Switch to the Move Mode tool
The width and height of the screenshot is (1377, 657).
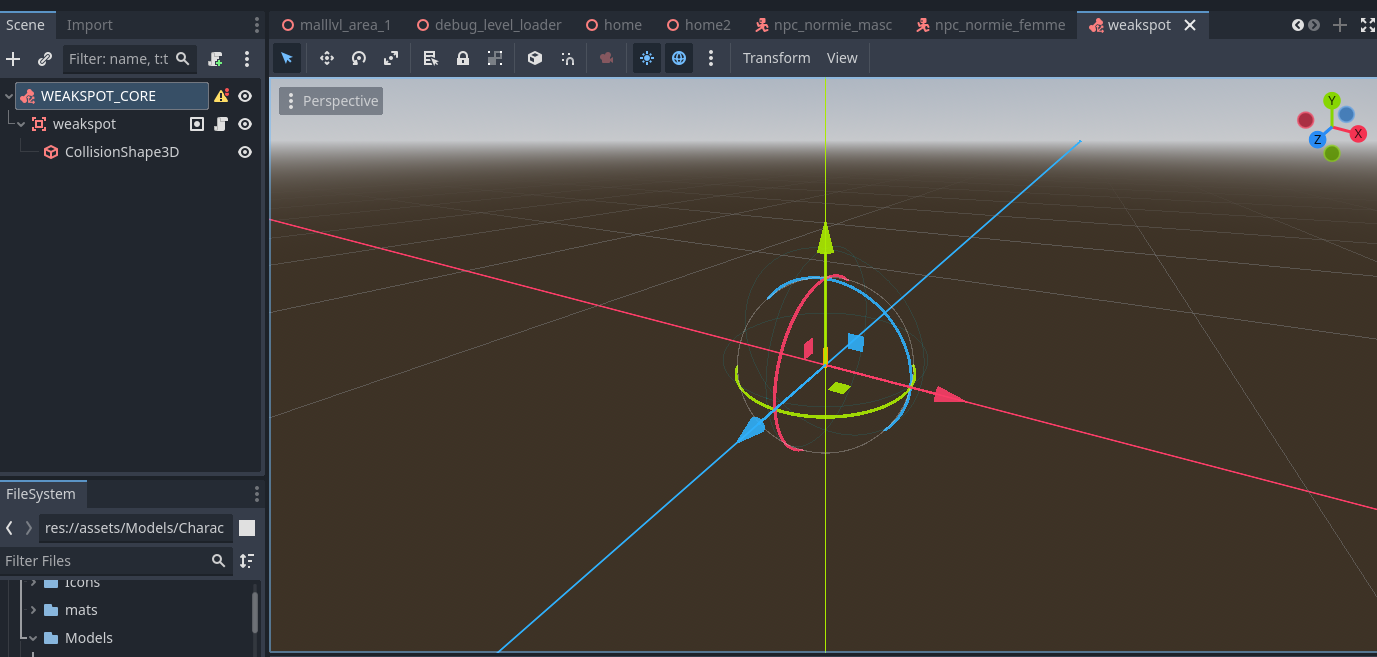tap(327, 58)
